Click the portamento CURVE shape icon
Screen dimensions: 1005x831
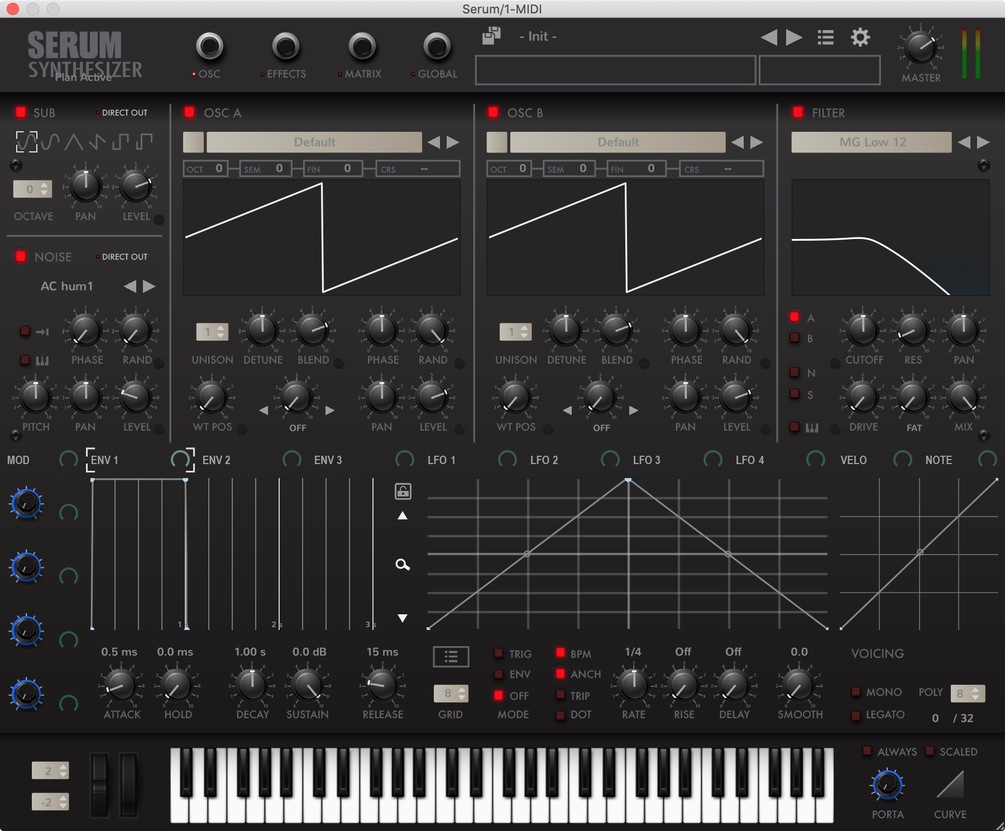click(x=950, y=784)
